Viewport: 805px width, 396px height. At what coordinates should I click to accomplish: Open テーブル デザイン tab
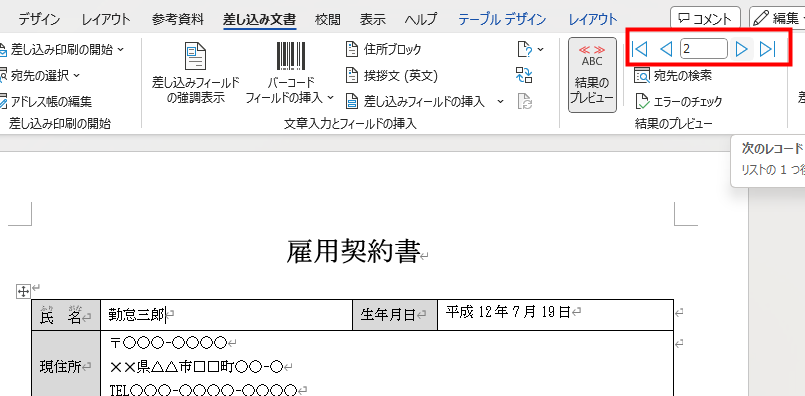point(502,20)
